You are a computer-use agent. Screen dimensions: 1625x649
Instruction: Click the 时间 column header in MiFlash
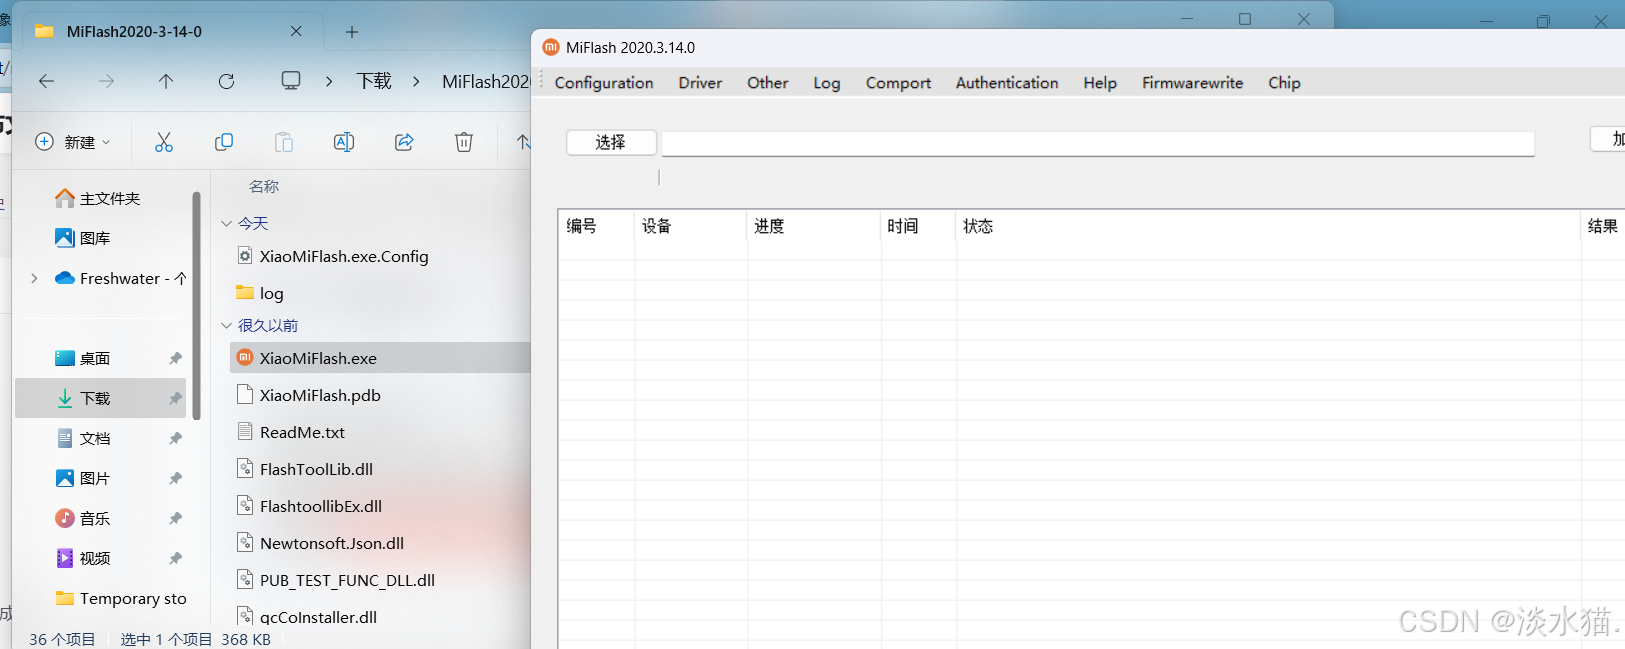point(918,226)
